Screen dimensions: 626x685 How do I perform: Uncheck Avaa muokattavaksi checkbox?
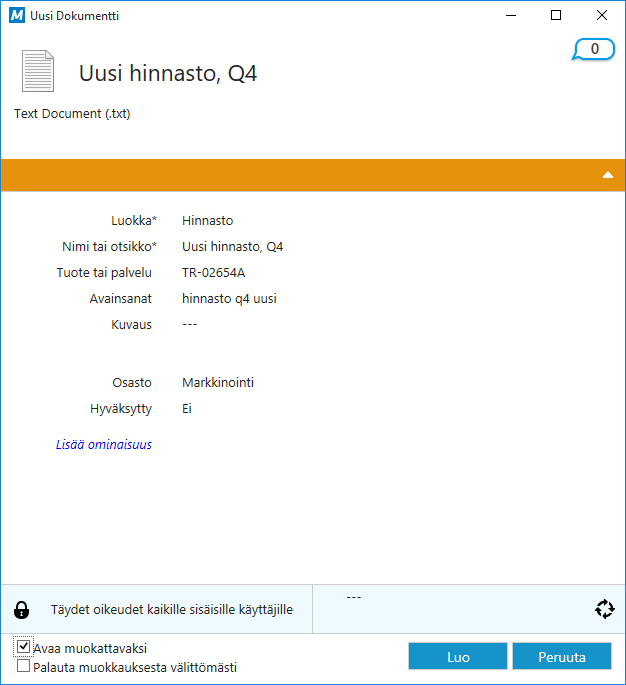(24, 648)
